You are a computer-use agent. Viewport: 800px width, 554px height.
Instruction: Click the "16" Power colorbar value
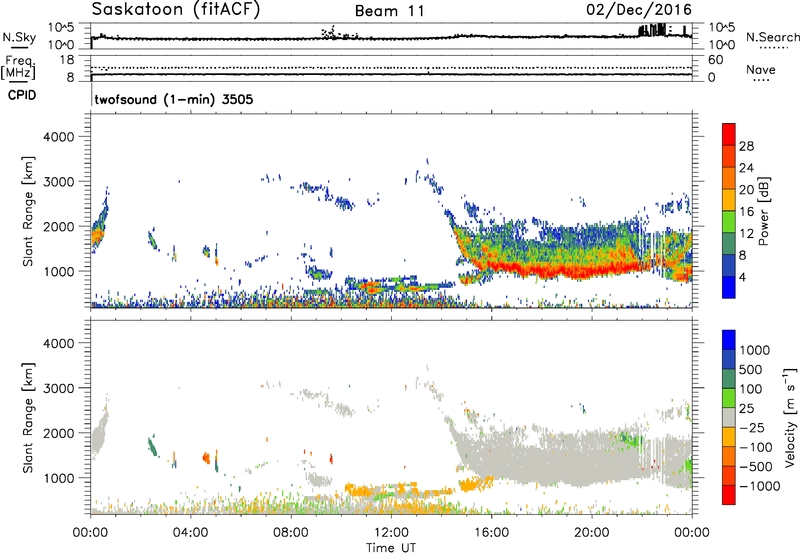point(746,211)
